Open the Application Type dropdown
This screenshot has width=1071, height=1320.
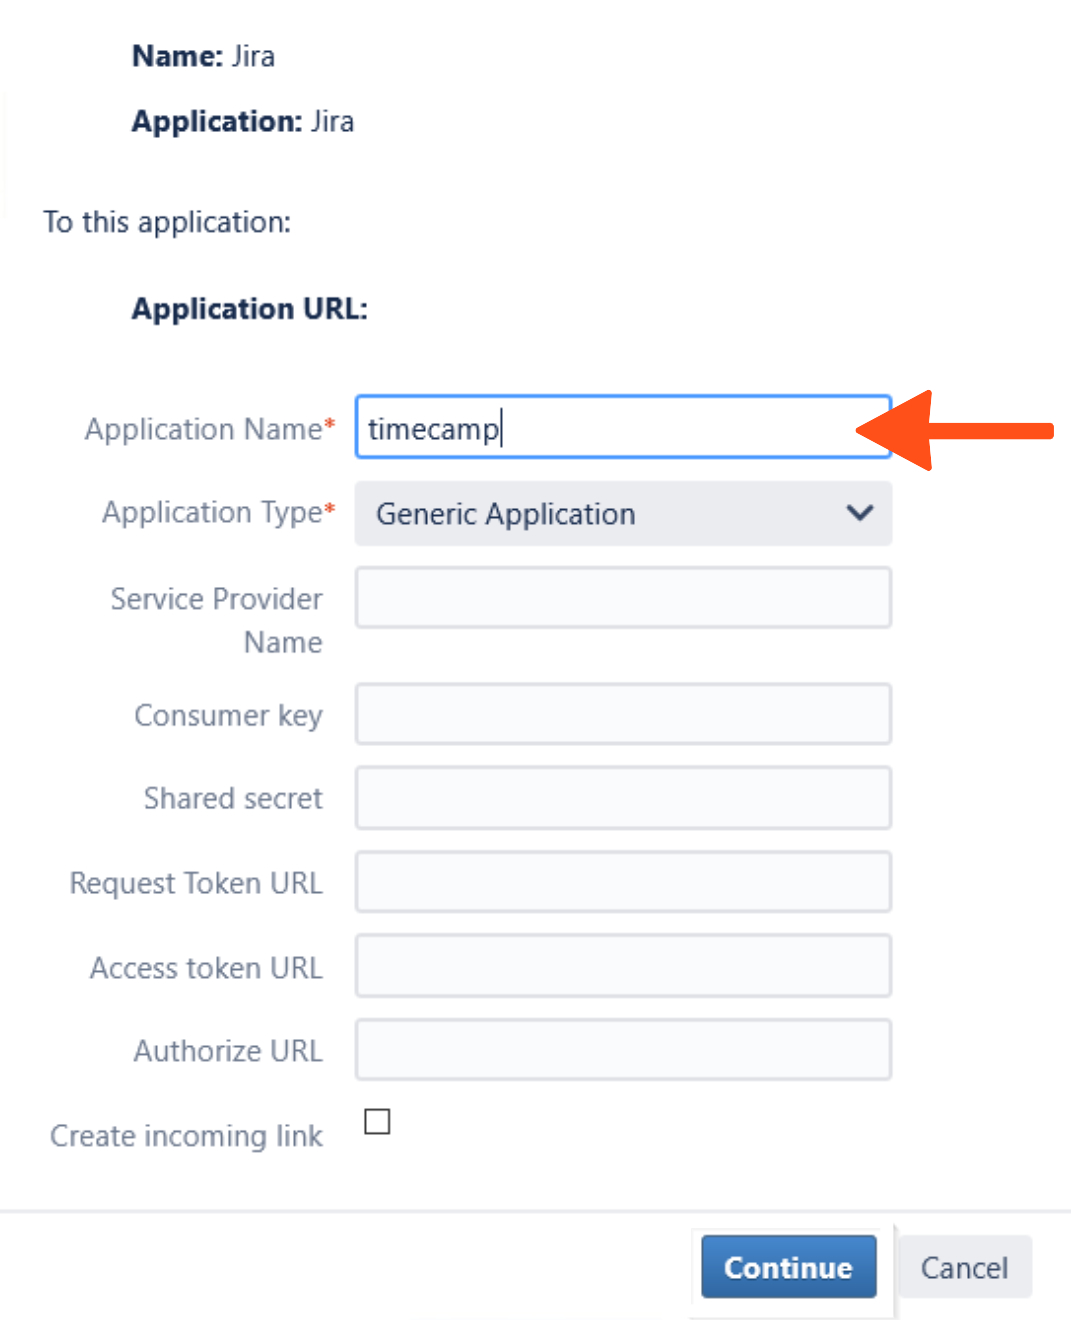(622, 514)
